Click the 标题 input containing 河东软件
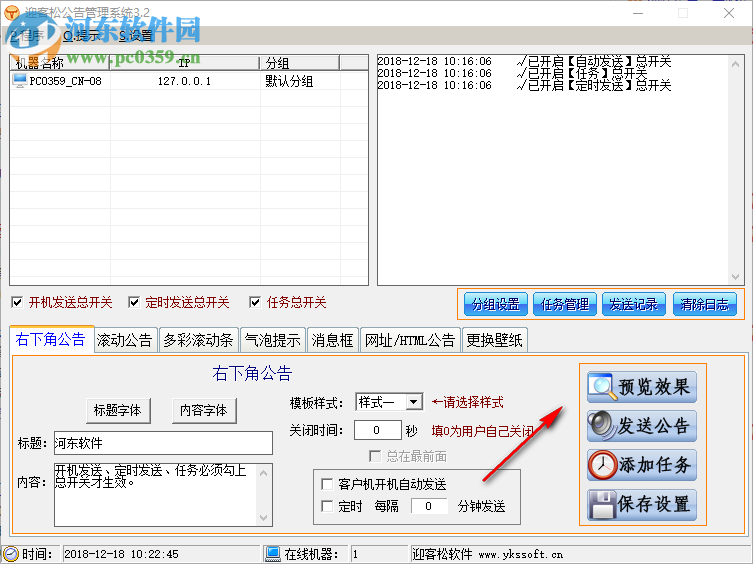 click(x=163, y=443)
